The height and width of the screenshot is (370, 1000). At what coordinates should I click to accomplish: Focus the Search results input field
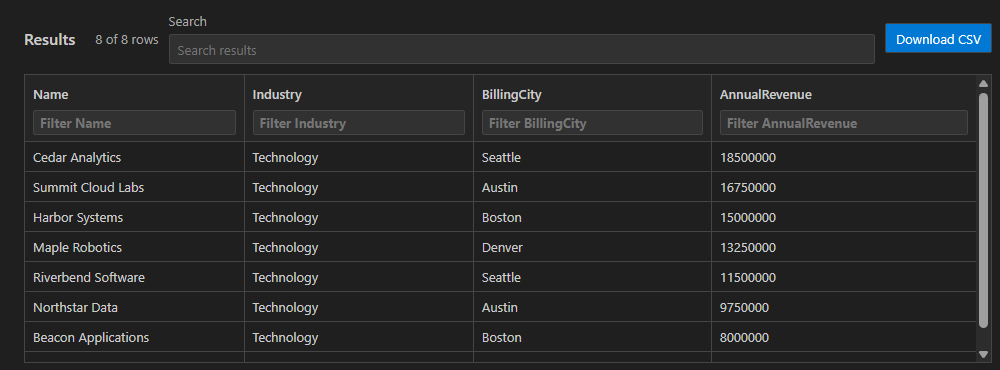(521, 49)
